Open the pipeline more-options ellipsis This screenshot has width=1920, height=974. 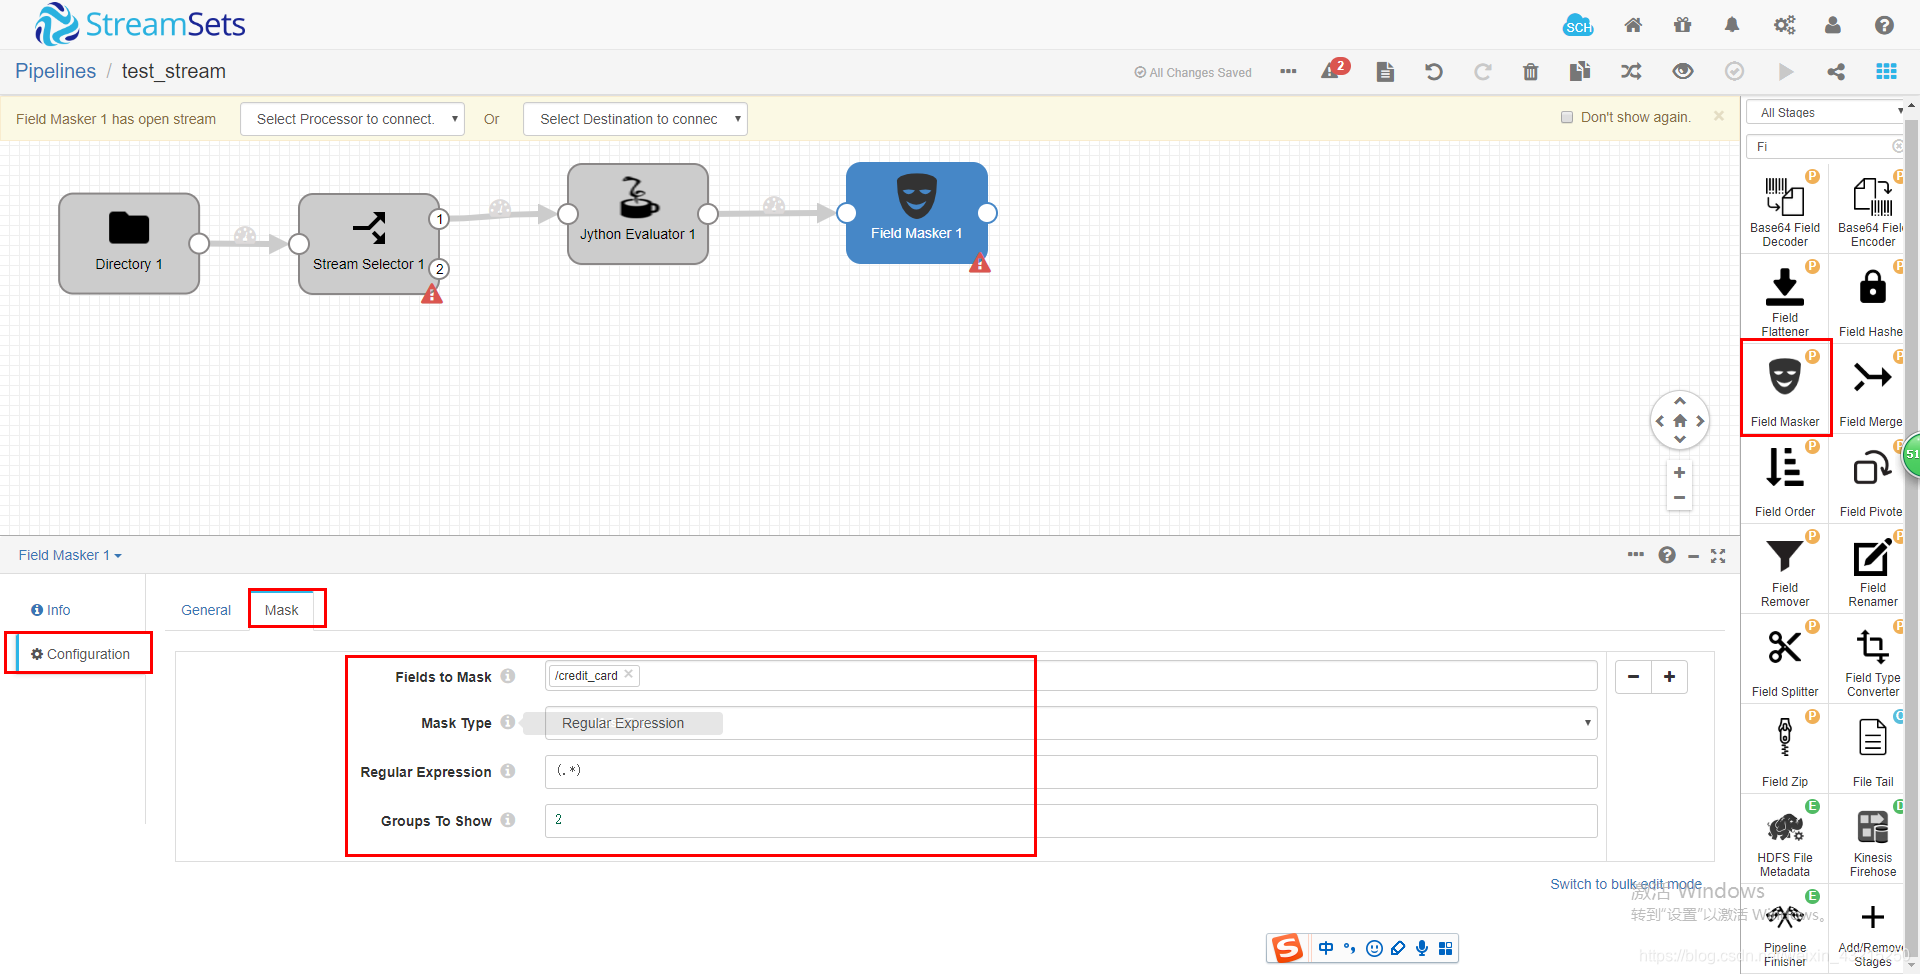[1288, 71]
